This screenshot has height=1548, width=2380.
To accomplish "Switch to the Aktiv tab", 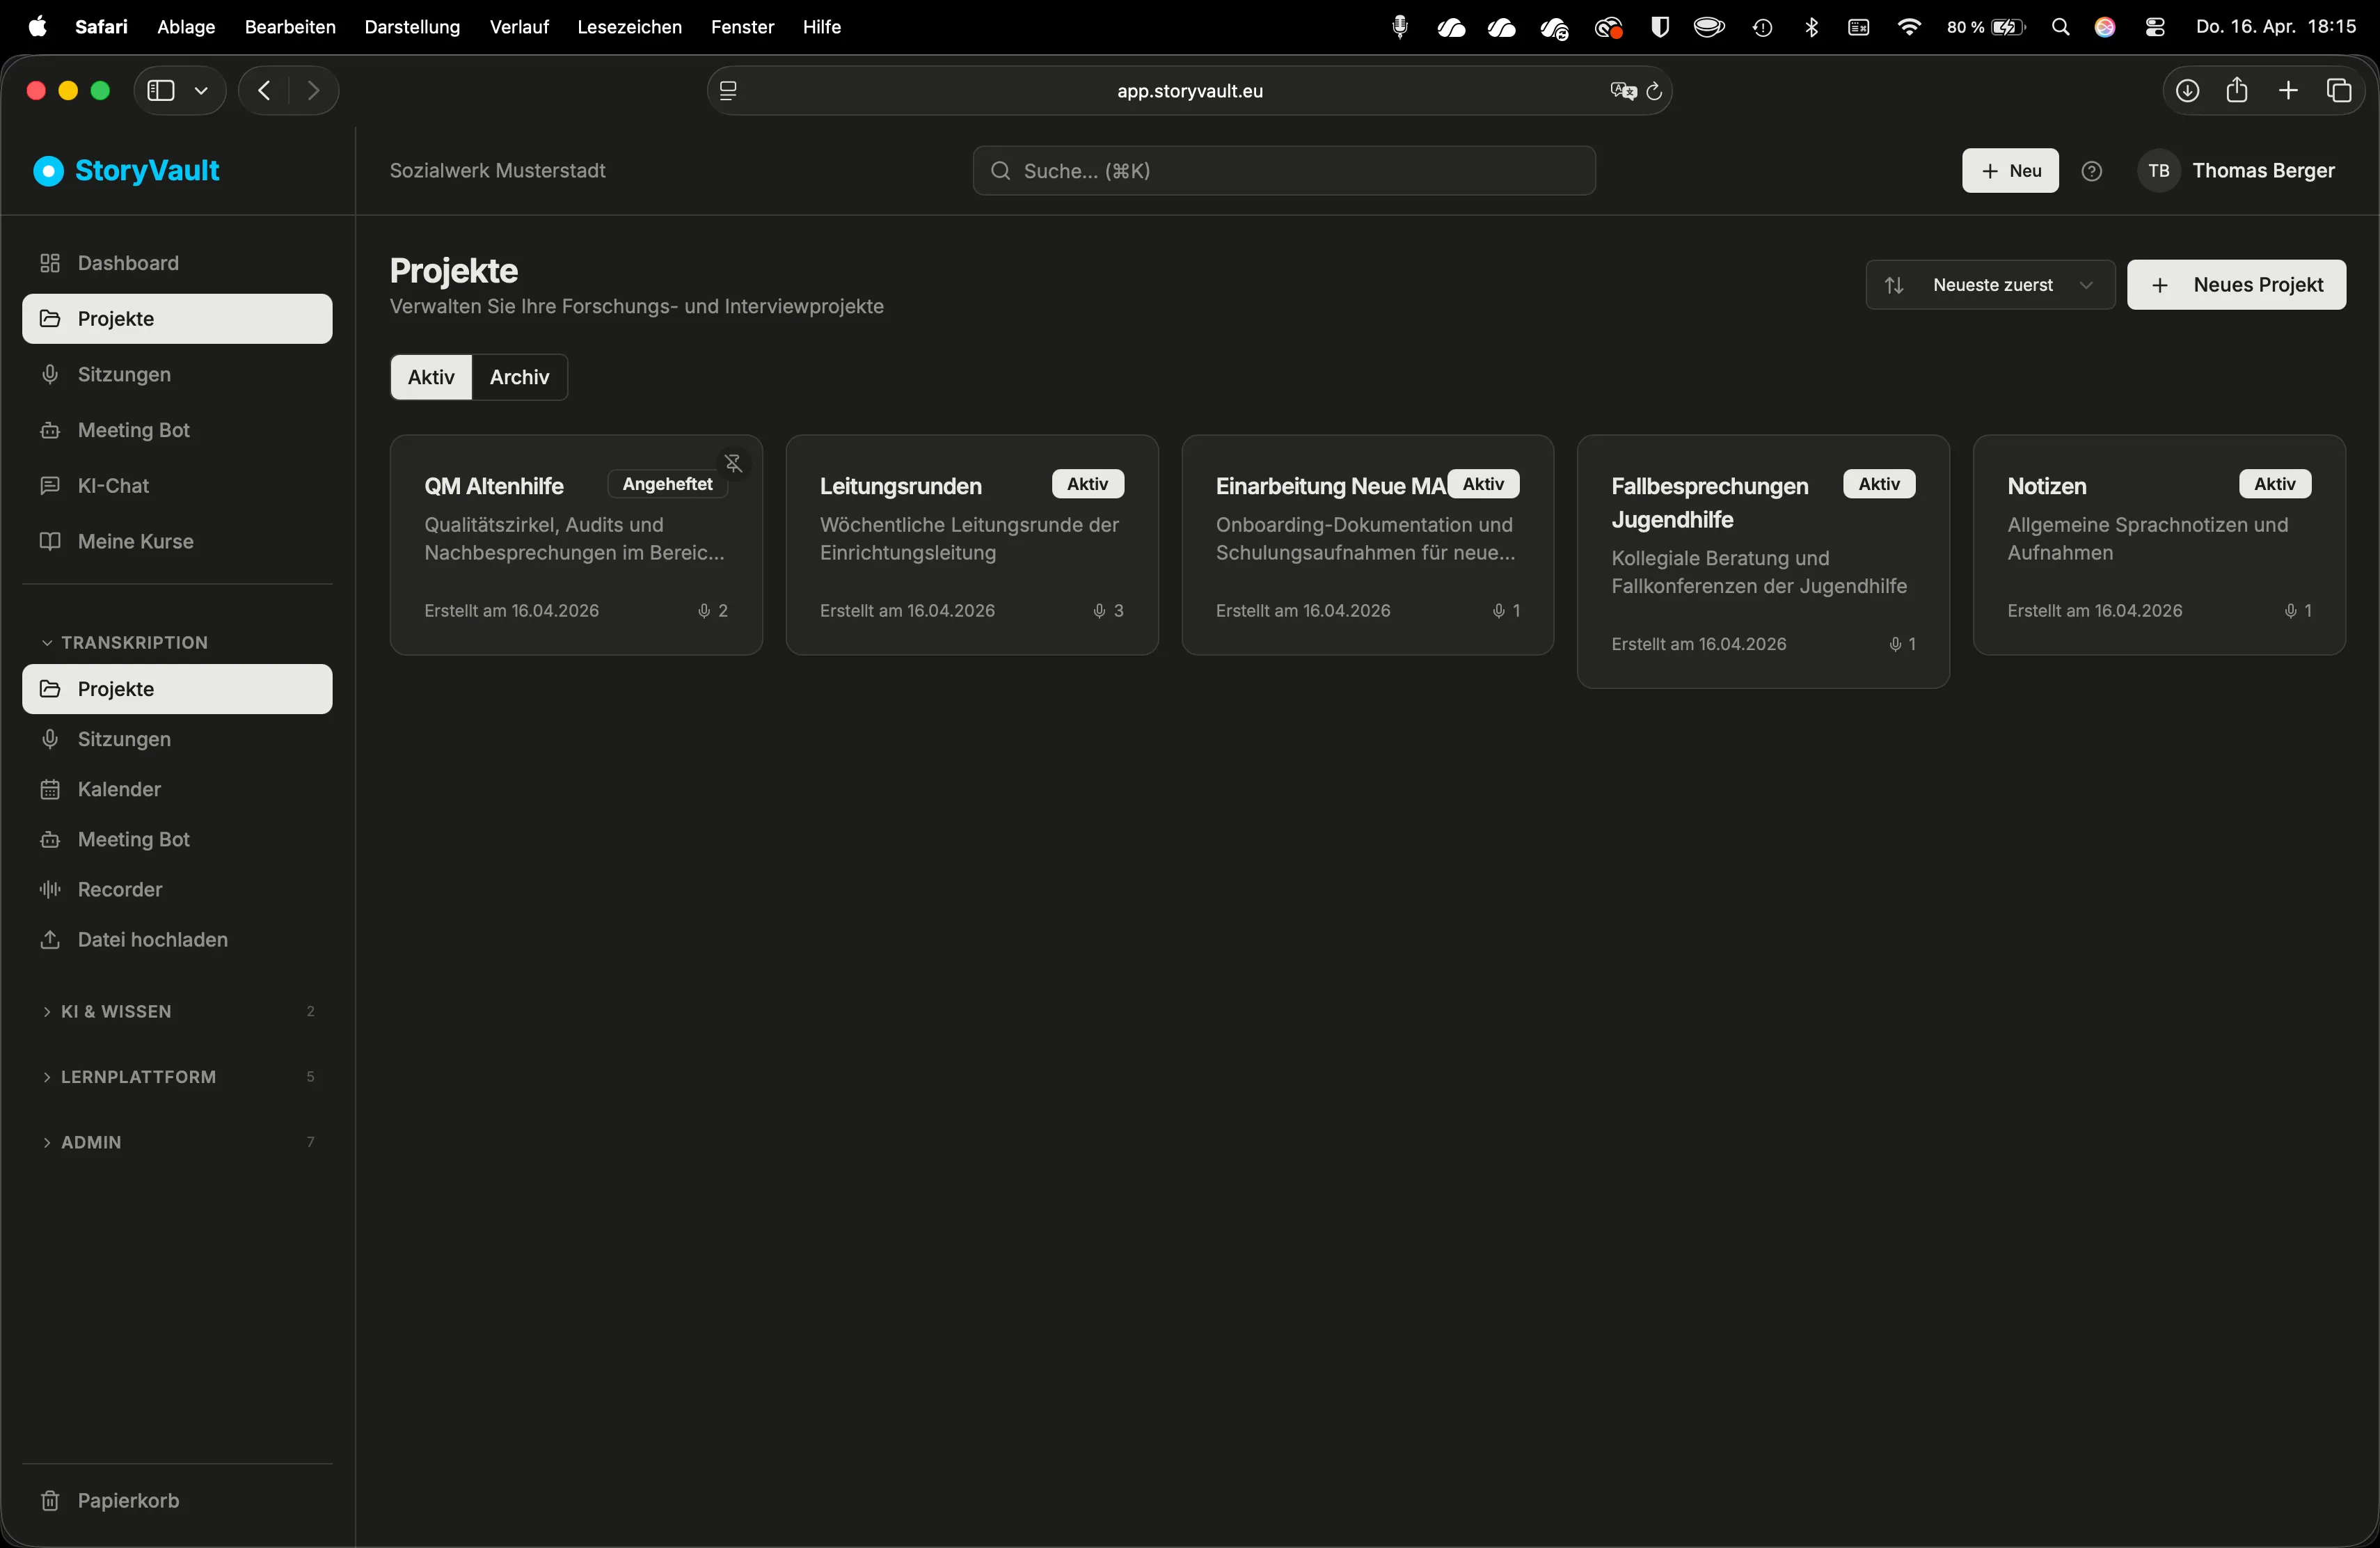I will (431, 377).
